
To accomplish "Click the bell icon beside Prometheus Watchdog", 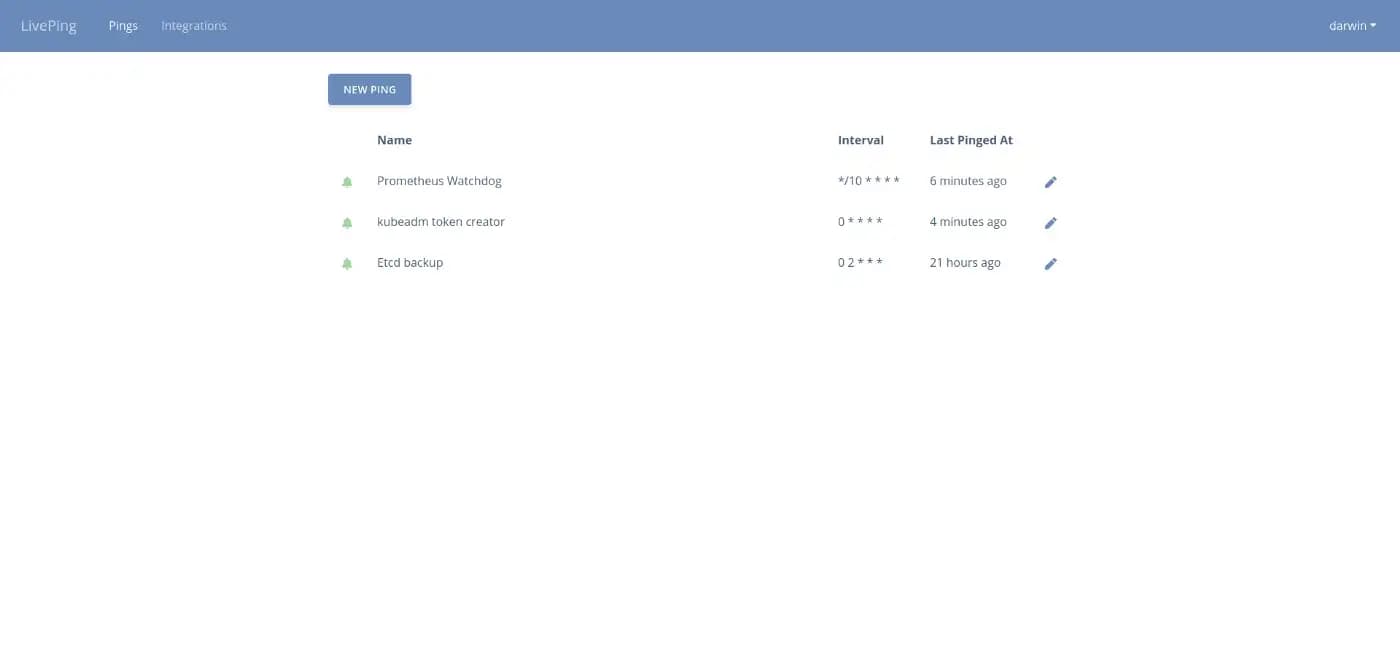I will (x=347, y=182).
